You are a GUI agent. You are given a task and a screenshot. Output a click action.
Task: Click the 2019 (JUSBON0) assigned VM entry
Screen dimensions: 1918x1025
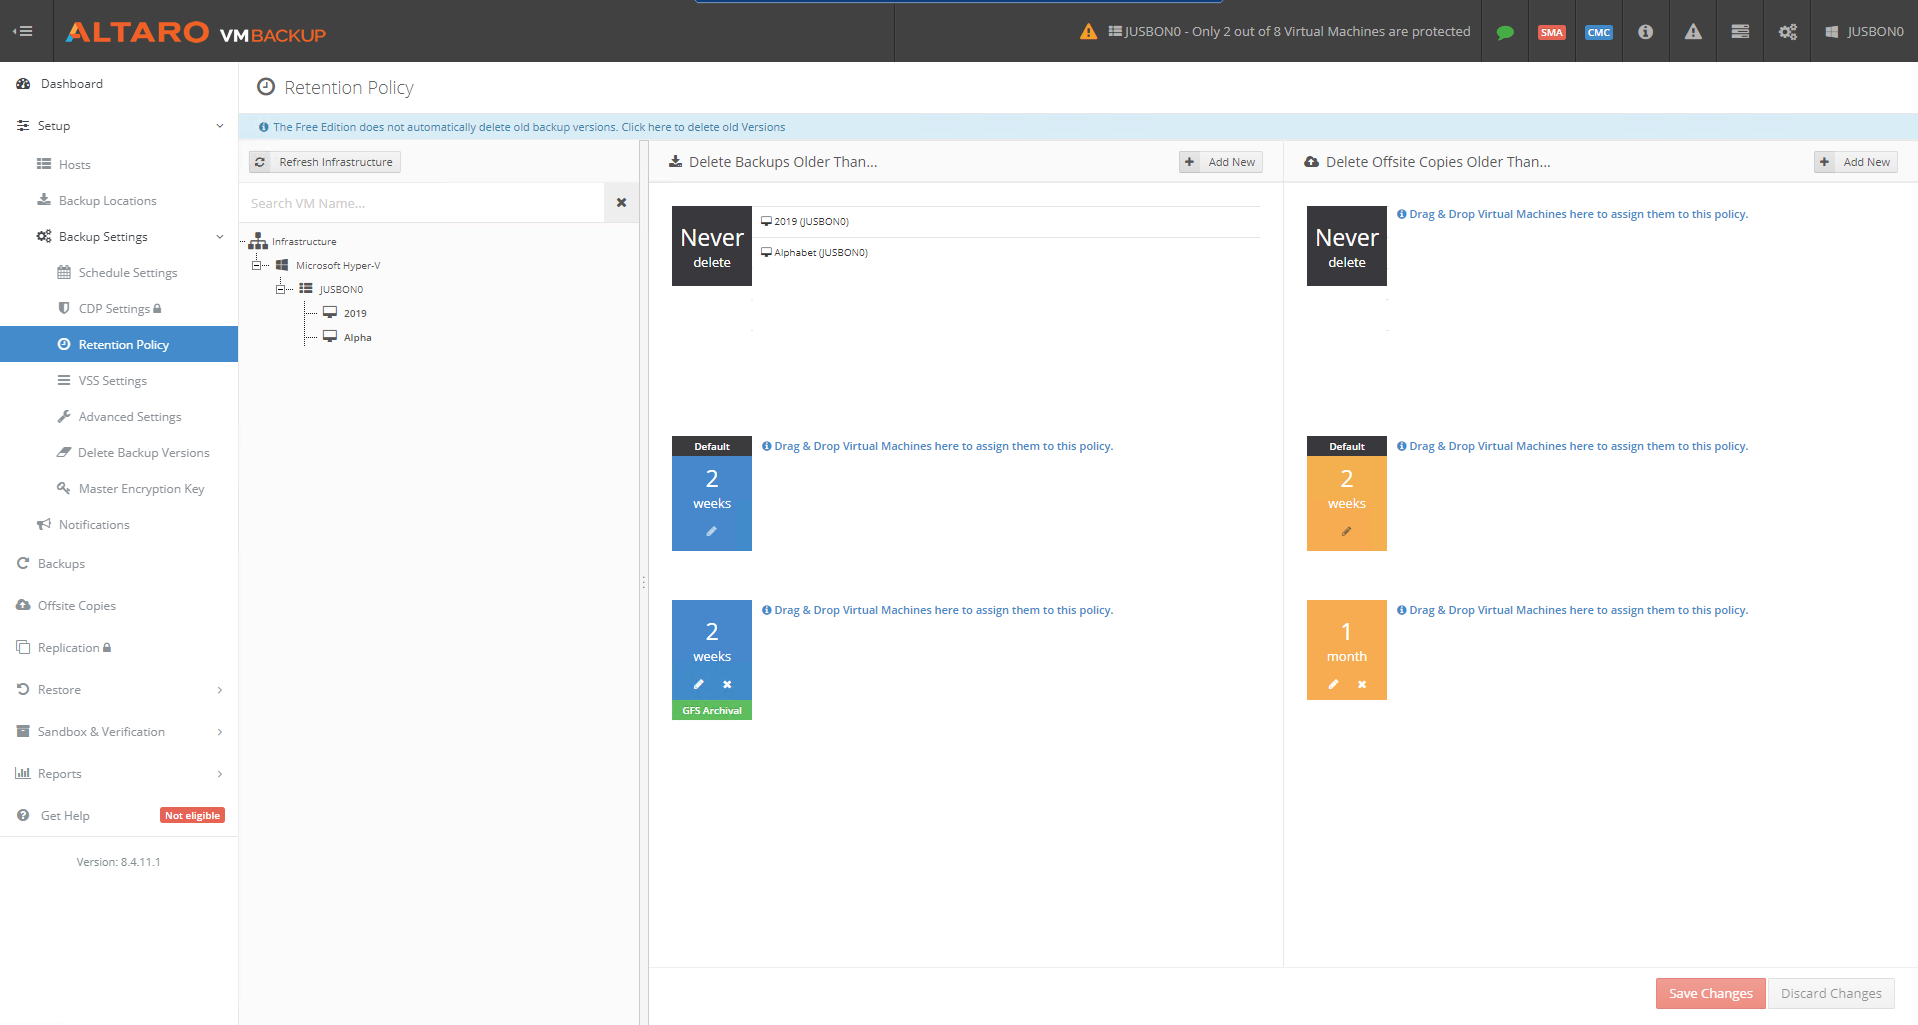[x=805, y=222]
